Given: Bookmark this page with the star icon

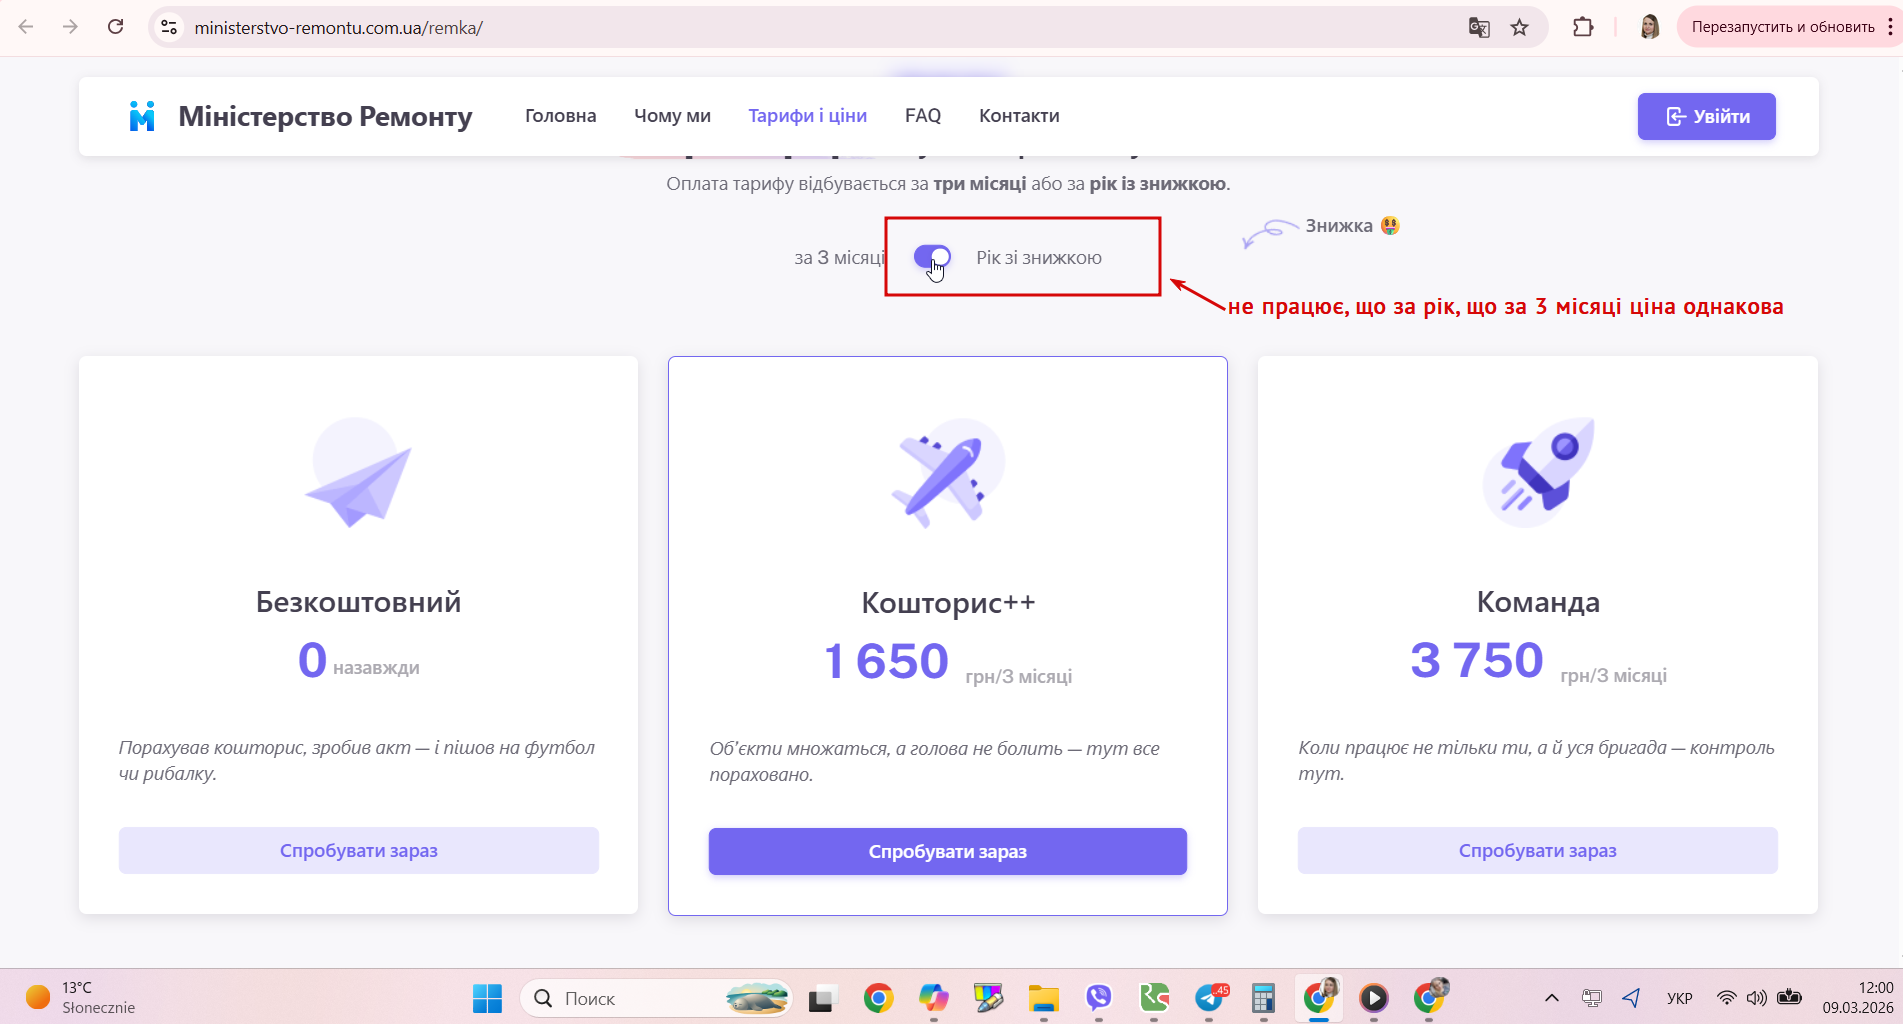Looking at the screenshot, I should click(x=1520, y=27).
